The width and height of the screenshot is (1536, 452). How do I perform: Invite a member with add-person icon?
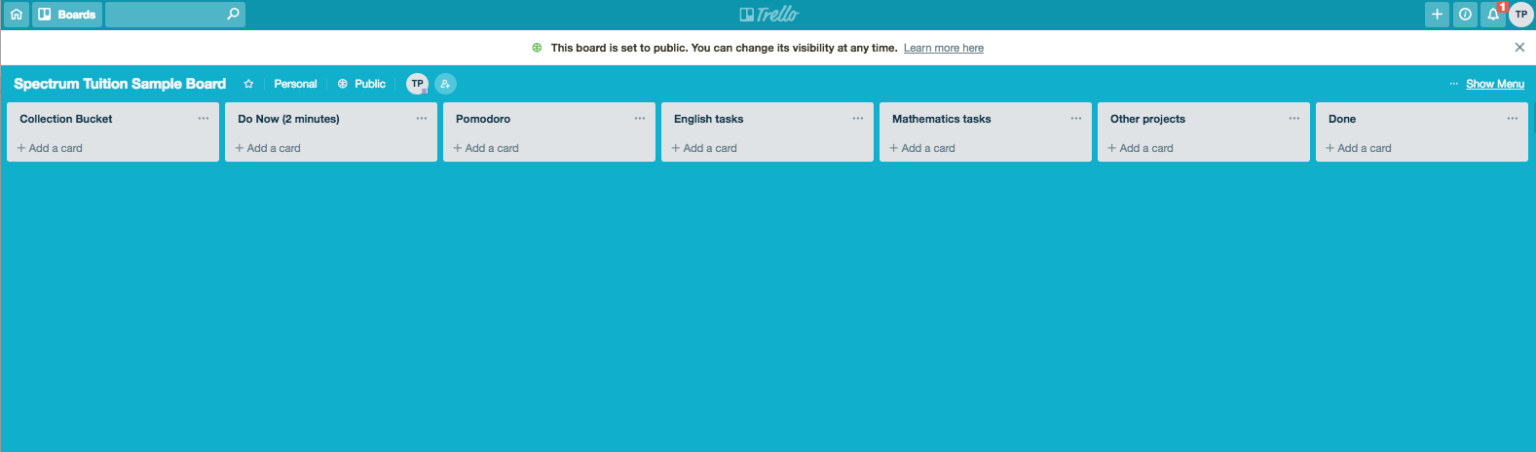[445, 84]
